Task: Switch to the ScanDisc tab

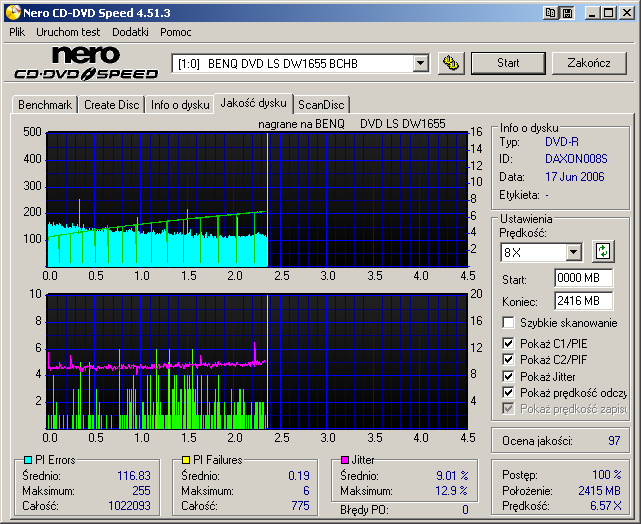Action: tap(321, 105)
